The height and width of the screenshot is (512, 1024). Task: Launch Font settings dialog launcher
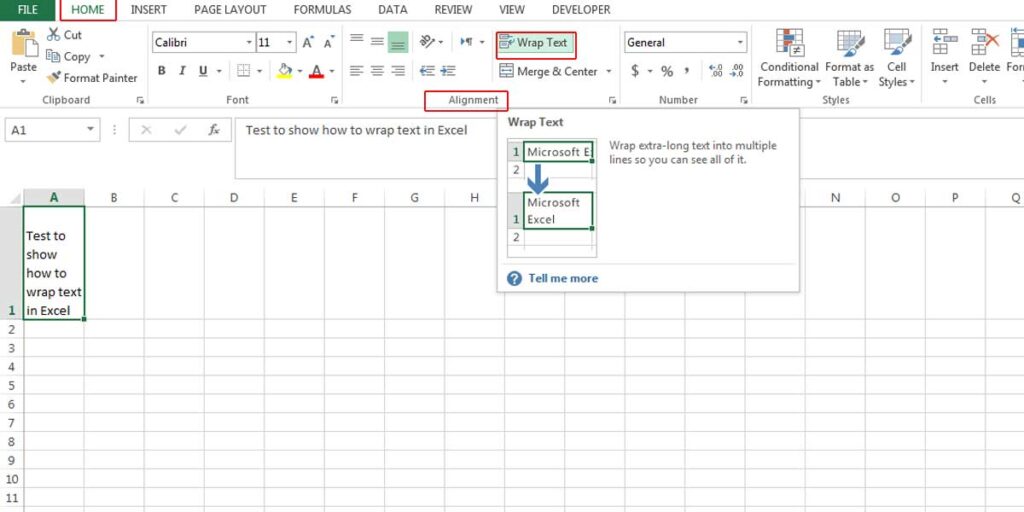pyautogui.click(x=334, y=100)
